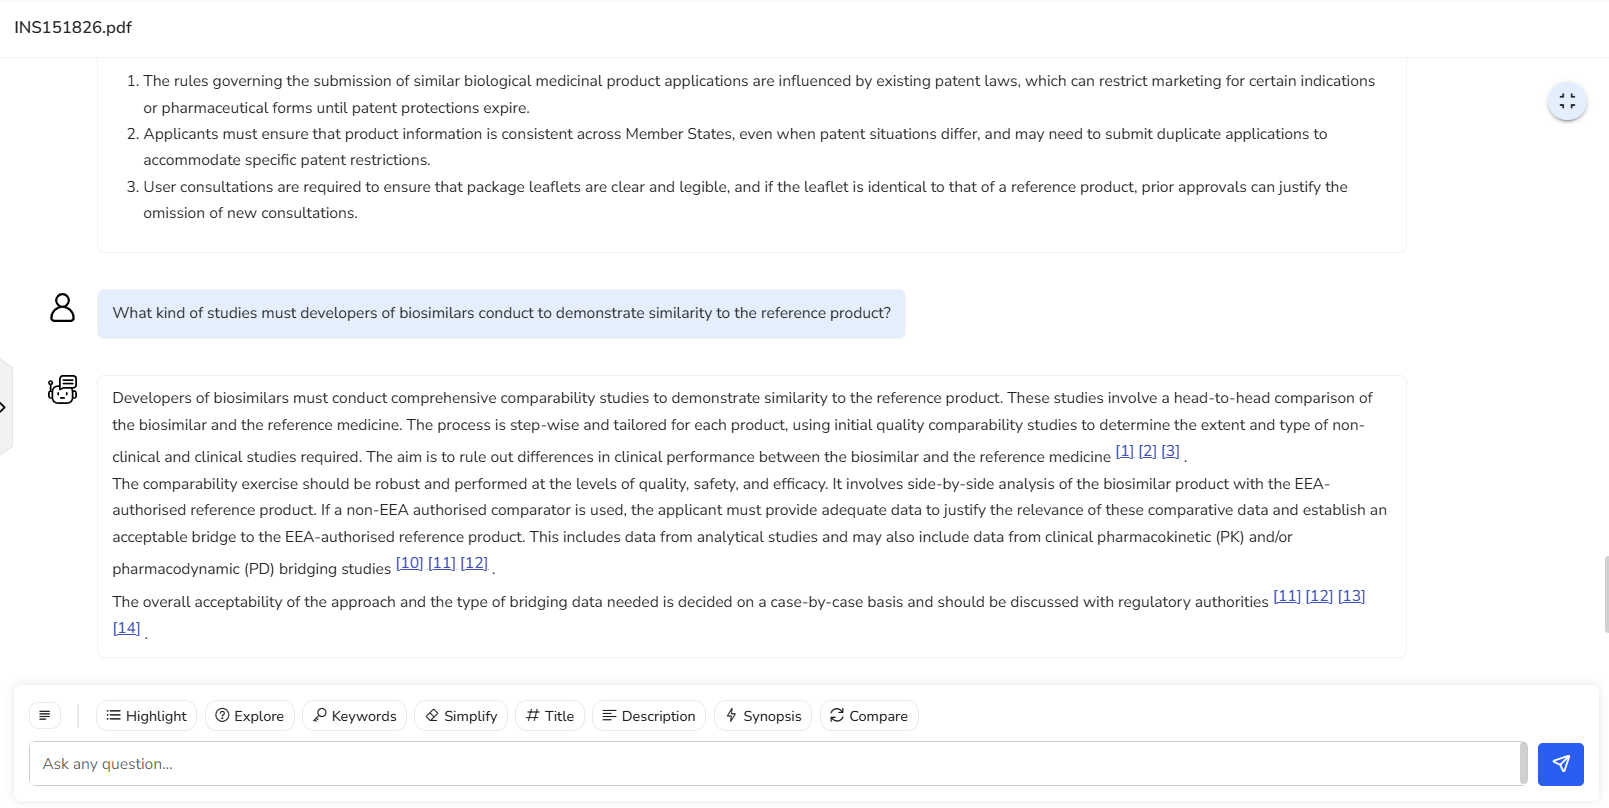Click the send message paper plane button
Viewport: 1609px width, 808px height.
click(1560, 764)
